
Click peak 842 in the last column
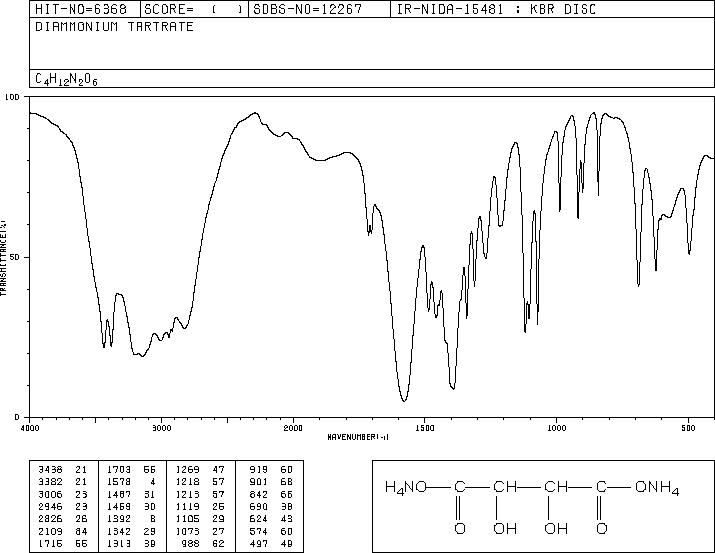pos(259,494)
